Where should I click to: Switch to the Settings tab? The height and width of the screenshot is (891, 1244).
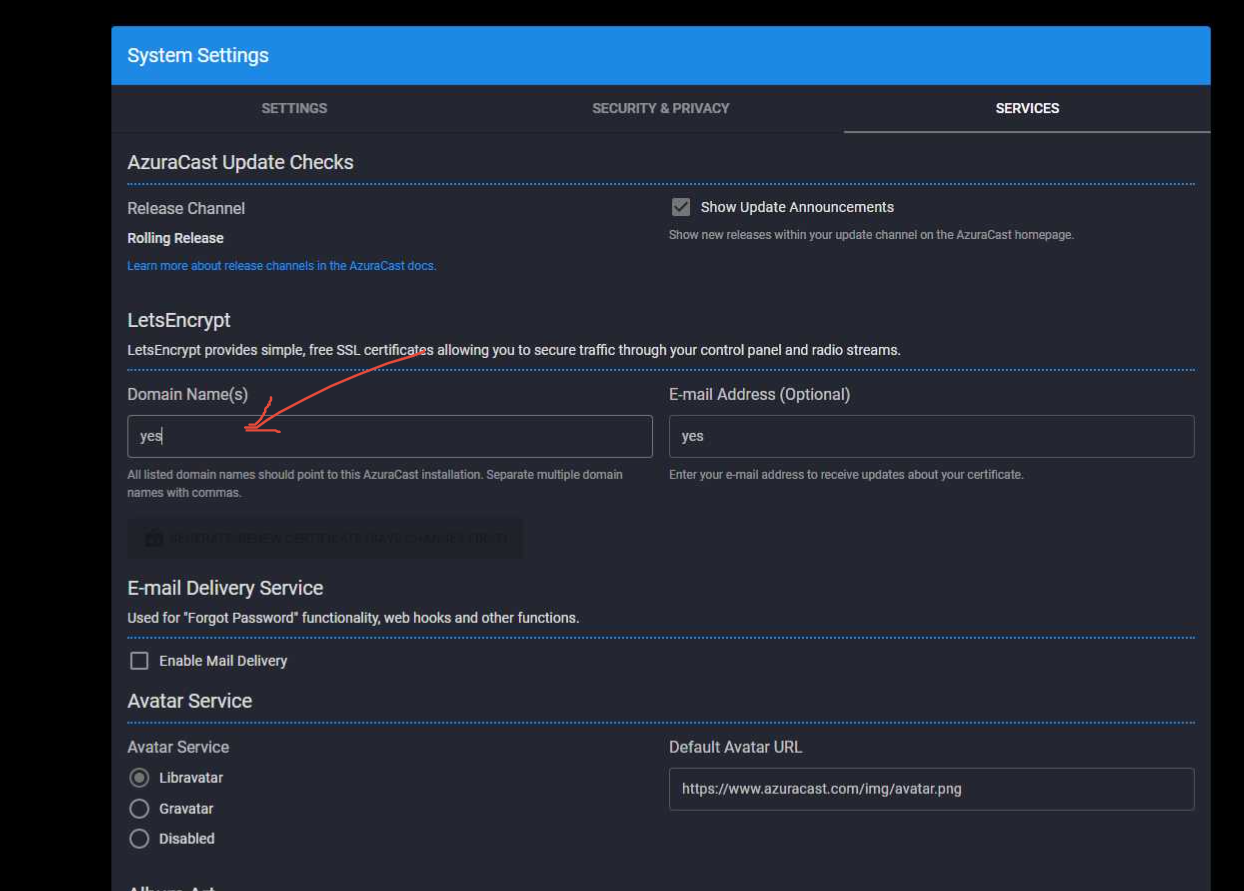click(x=294, y=108)
